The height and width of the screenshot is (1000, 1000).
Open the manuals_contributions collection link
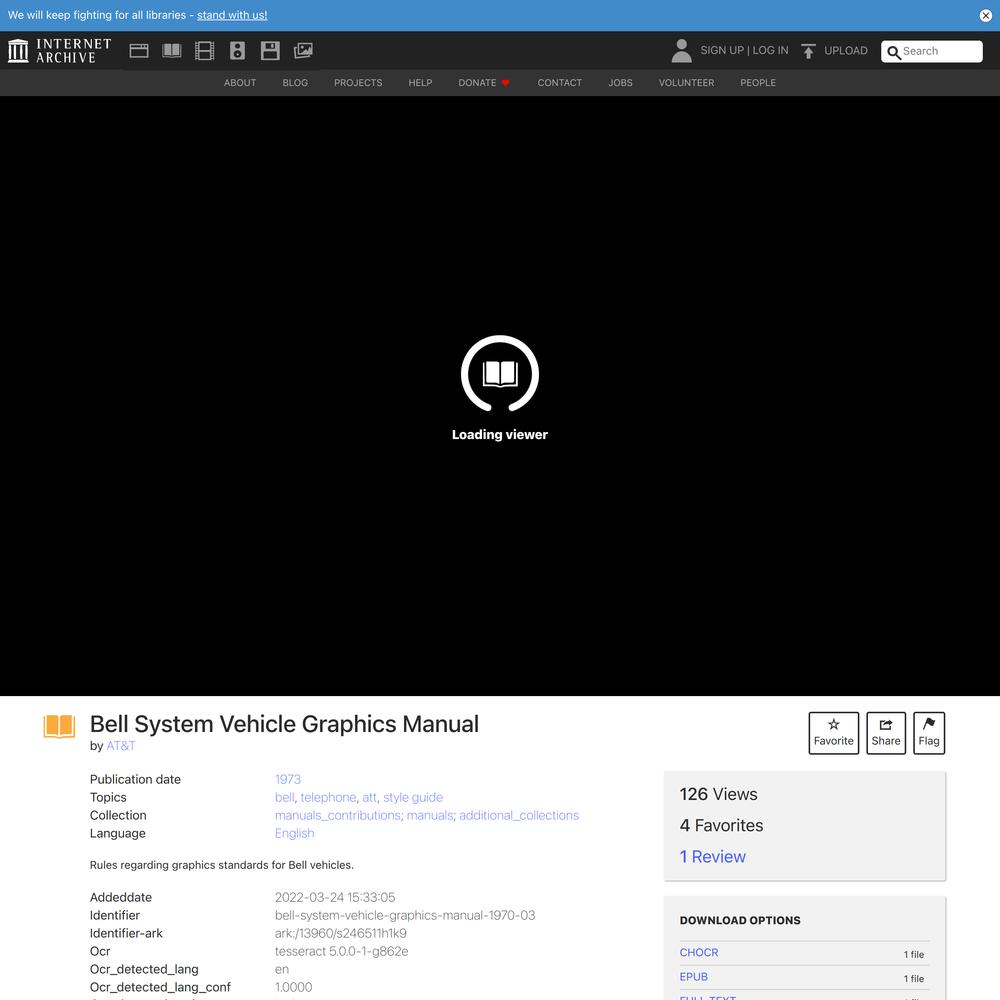point(337,815)
